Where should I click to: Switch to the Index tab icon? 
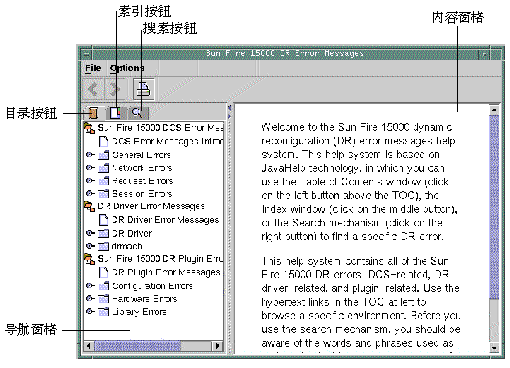tap(115, 113)
